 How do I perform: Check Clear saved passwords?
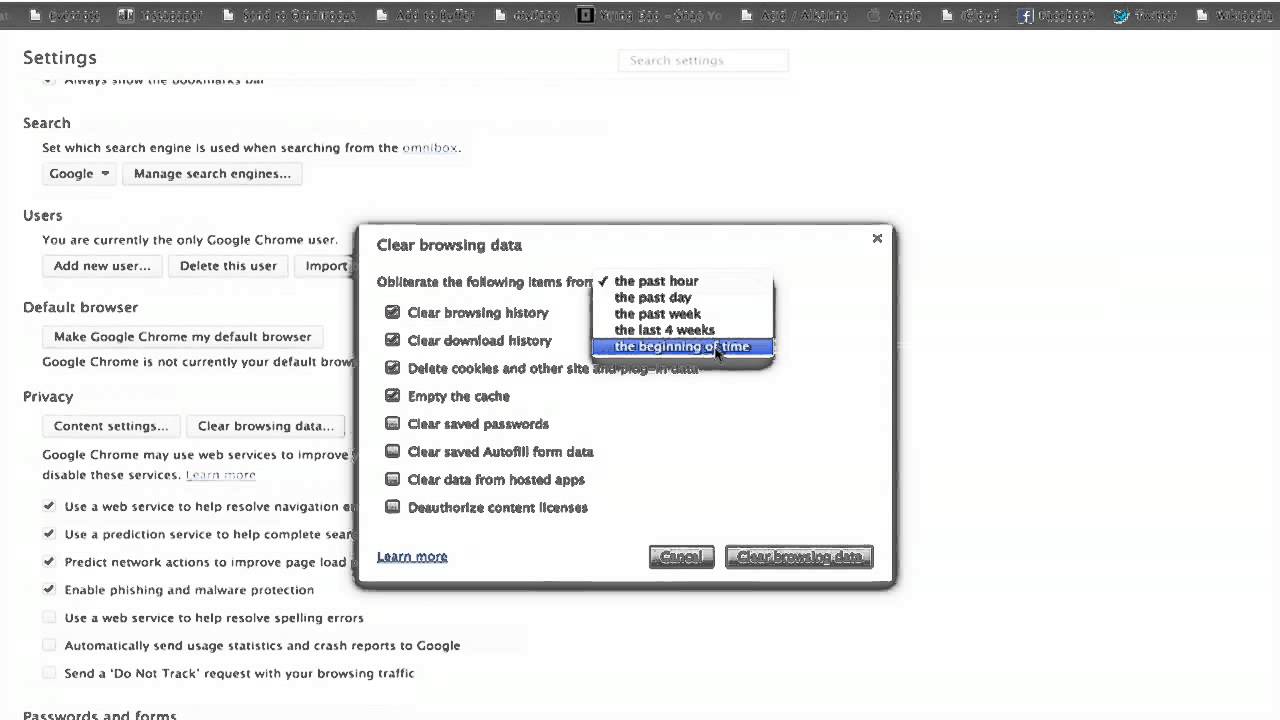click(393, 424)
